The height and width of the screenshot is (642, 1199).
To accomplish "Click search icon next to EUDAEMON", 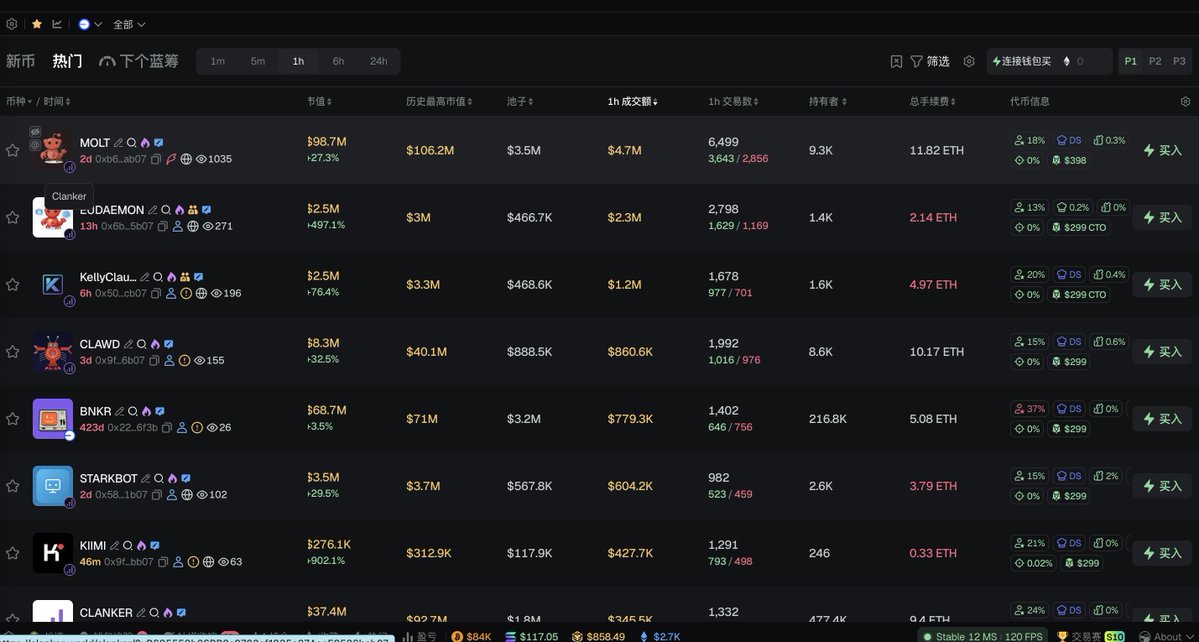I will tap(166, 210).
